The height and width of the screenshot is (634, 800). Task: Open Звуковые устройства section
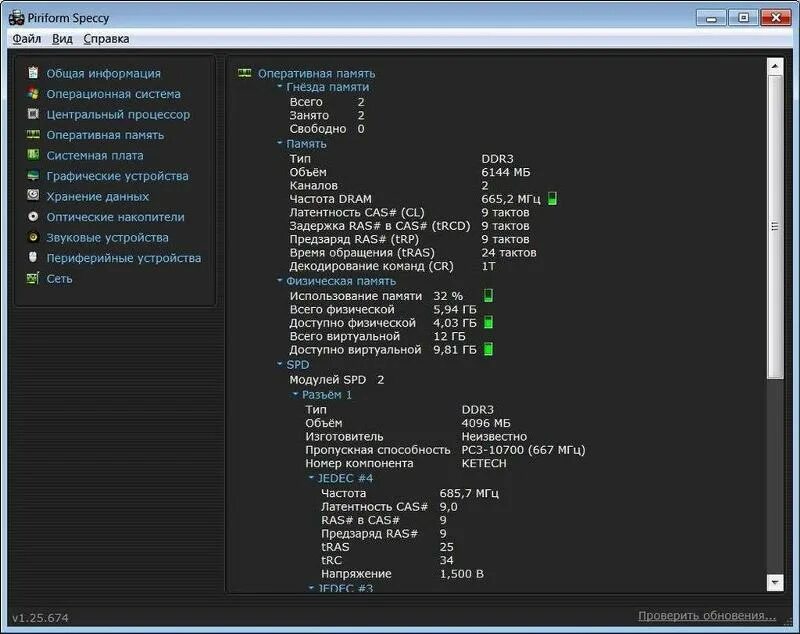click(x=107, y=238)
